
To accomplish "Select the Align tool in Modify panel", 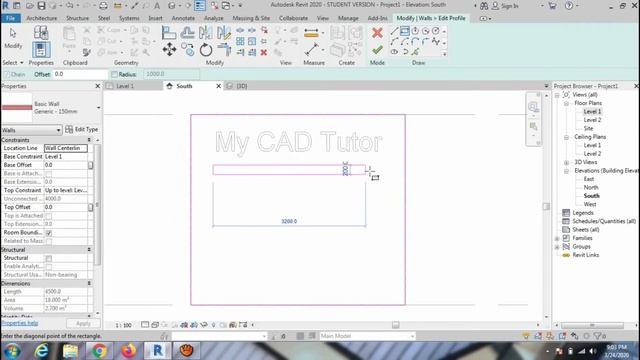I will 169,33.
